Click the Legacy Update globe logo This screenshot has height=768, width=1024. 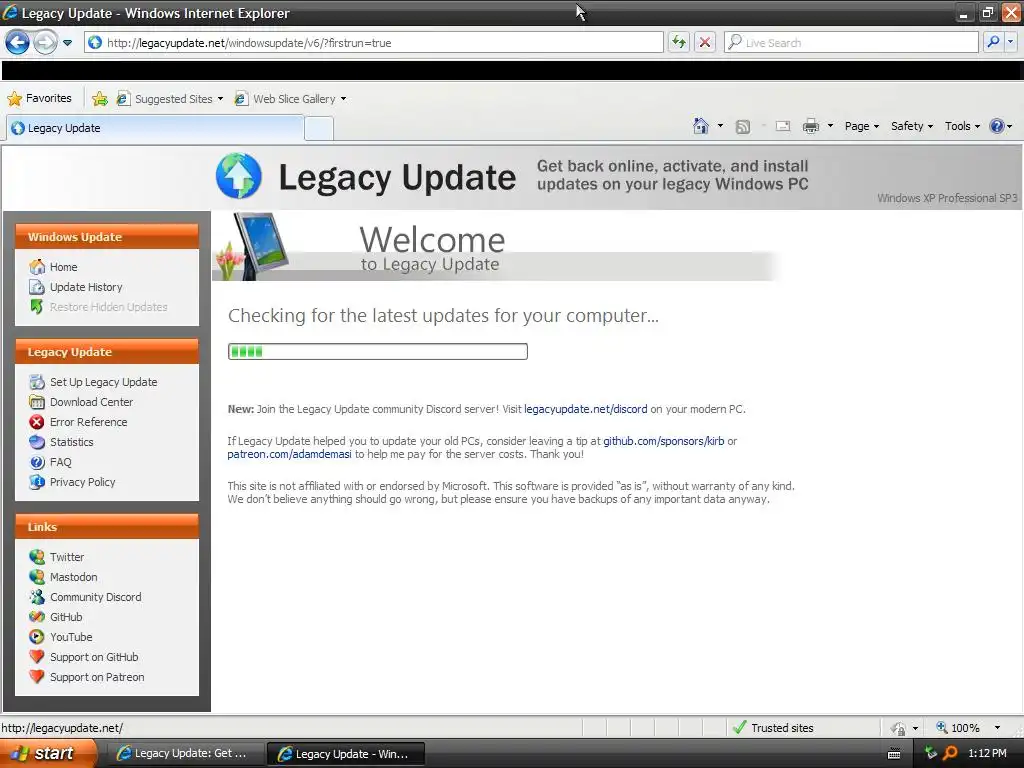click(238, 176)
